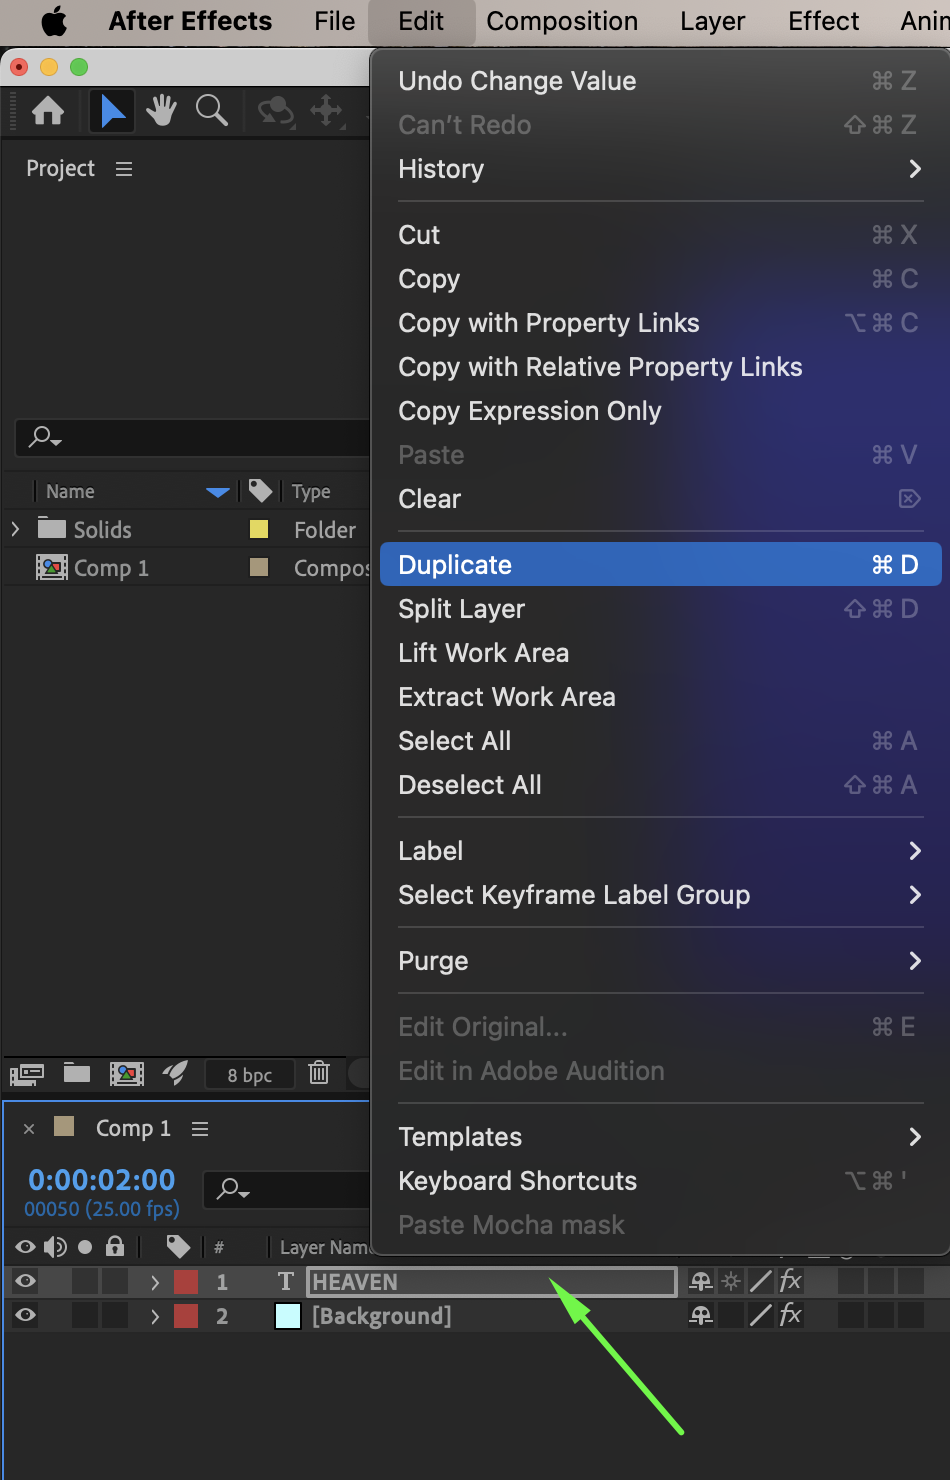Toggle quality switch on Background layer

[x=761, y=1316]
